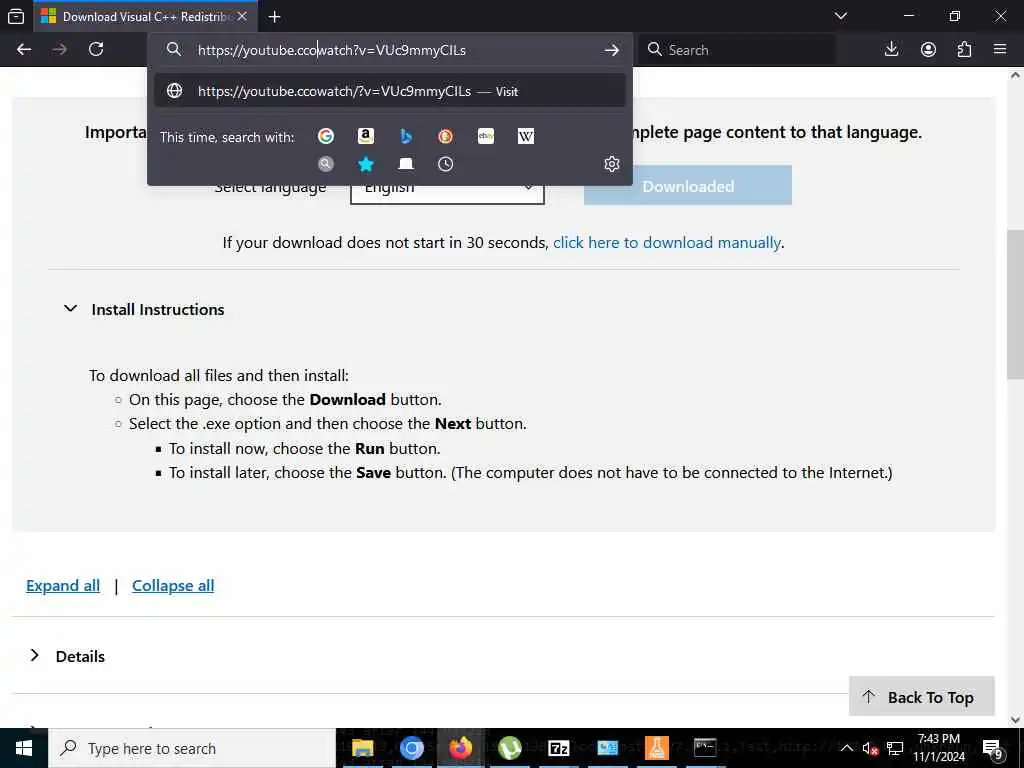Click the Back To Top button

pyautogui.click(x=921, y=697)
